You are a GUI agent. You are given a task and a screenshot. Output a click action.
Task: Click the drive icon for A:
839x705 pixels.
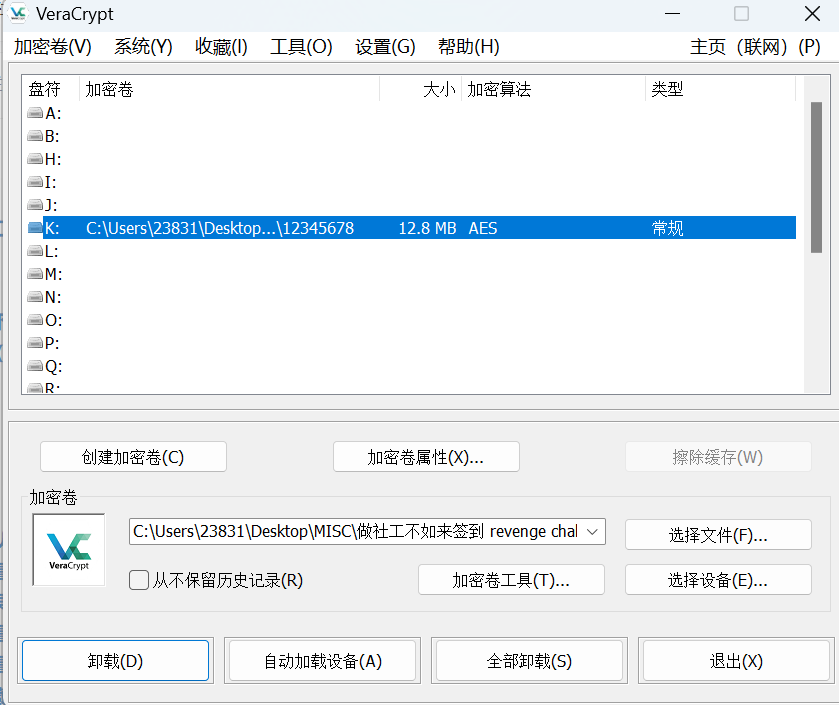pyautogui.click(x=35, y=113)
